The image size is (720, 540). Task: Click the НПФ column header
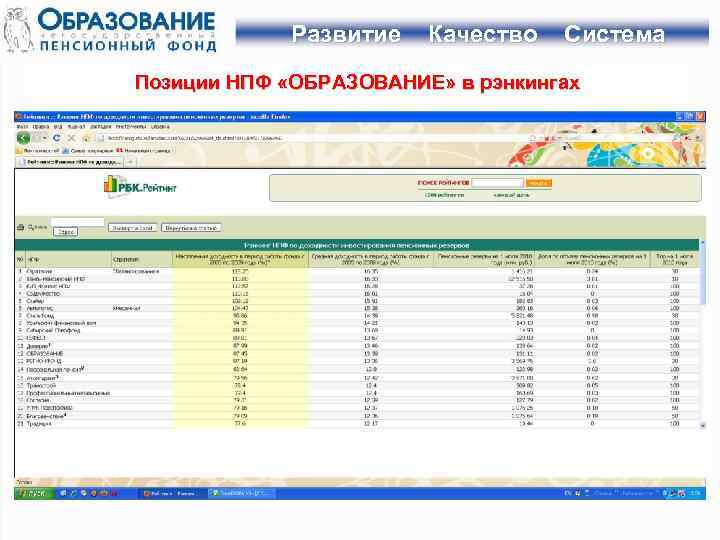coord(68,259)
